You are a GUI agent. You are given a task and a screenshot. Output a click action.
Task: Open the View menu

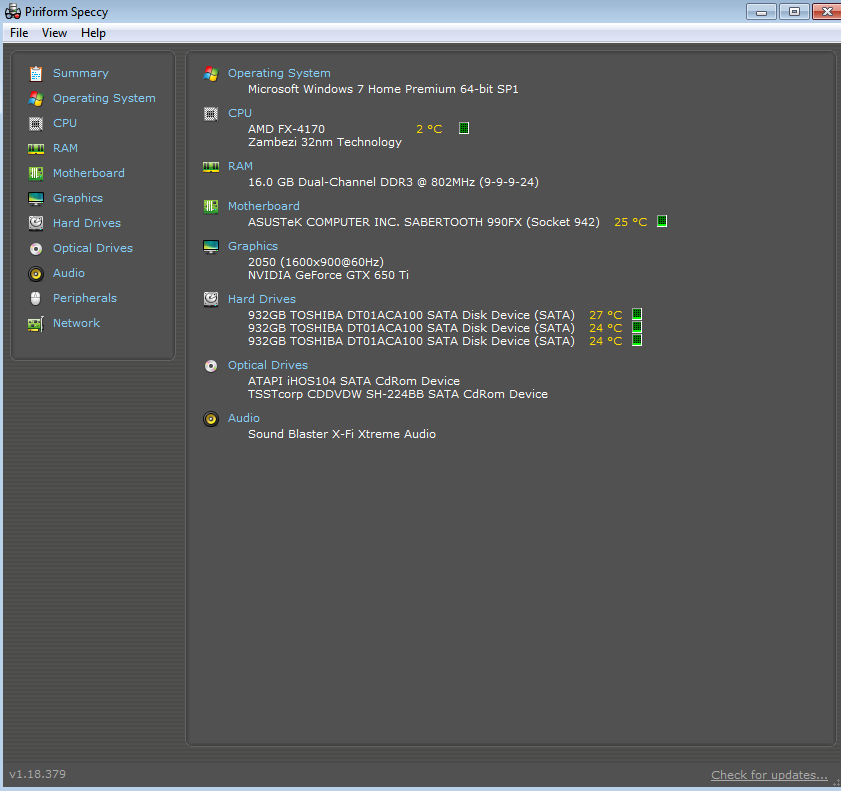click(54, 33)
